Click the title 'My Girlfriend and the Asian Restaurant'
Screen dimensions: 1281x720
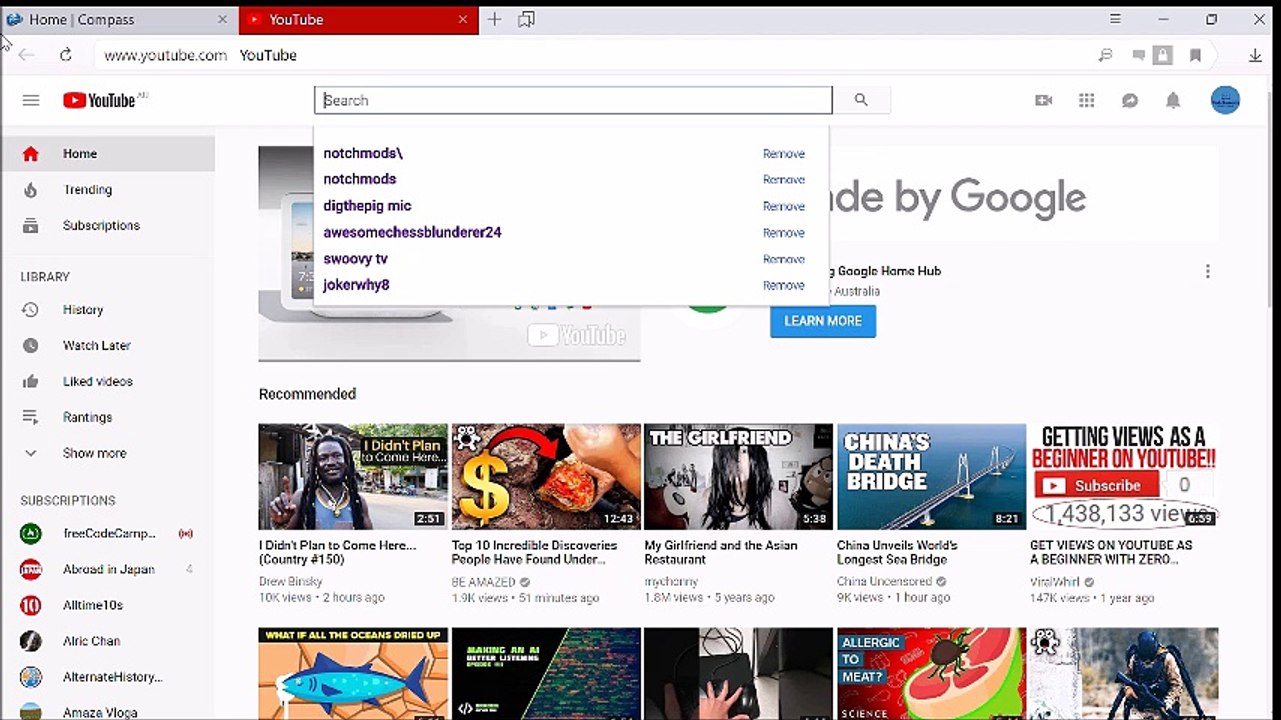[x=721, y=552]
